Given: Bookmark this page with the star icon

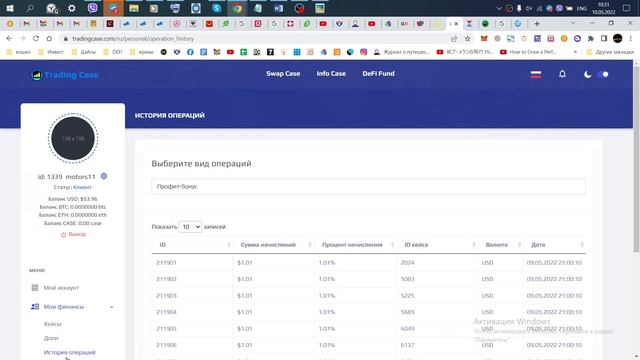Looking at the screenshot, I should coord(467,39).
